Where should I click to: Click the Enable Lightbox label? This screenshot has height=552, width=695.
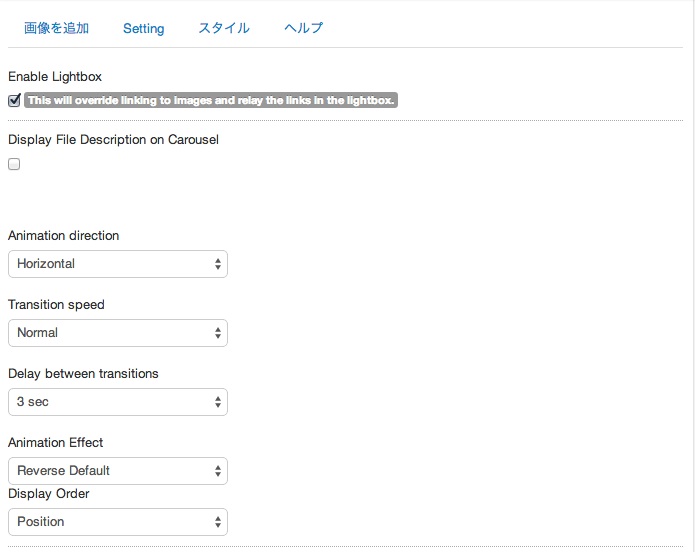click(55, 76)
